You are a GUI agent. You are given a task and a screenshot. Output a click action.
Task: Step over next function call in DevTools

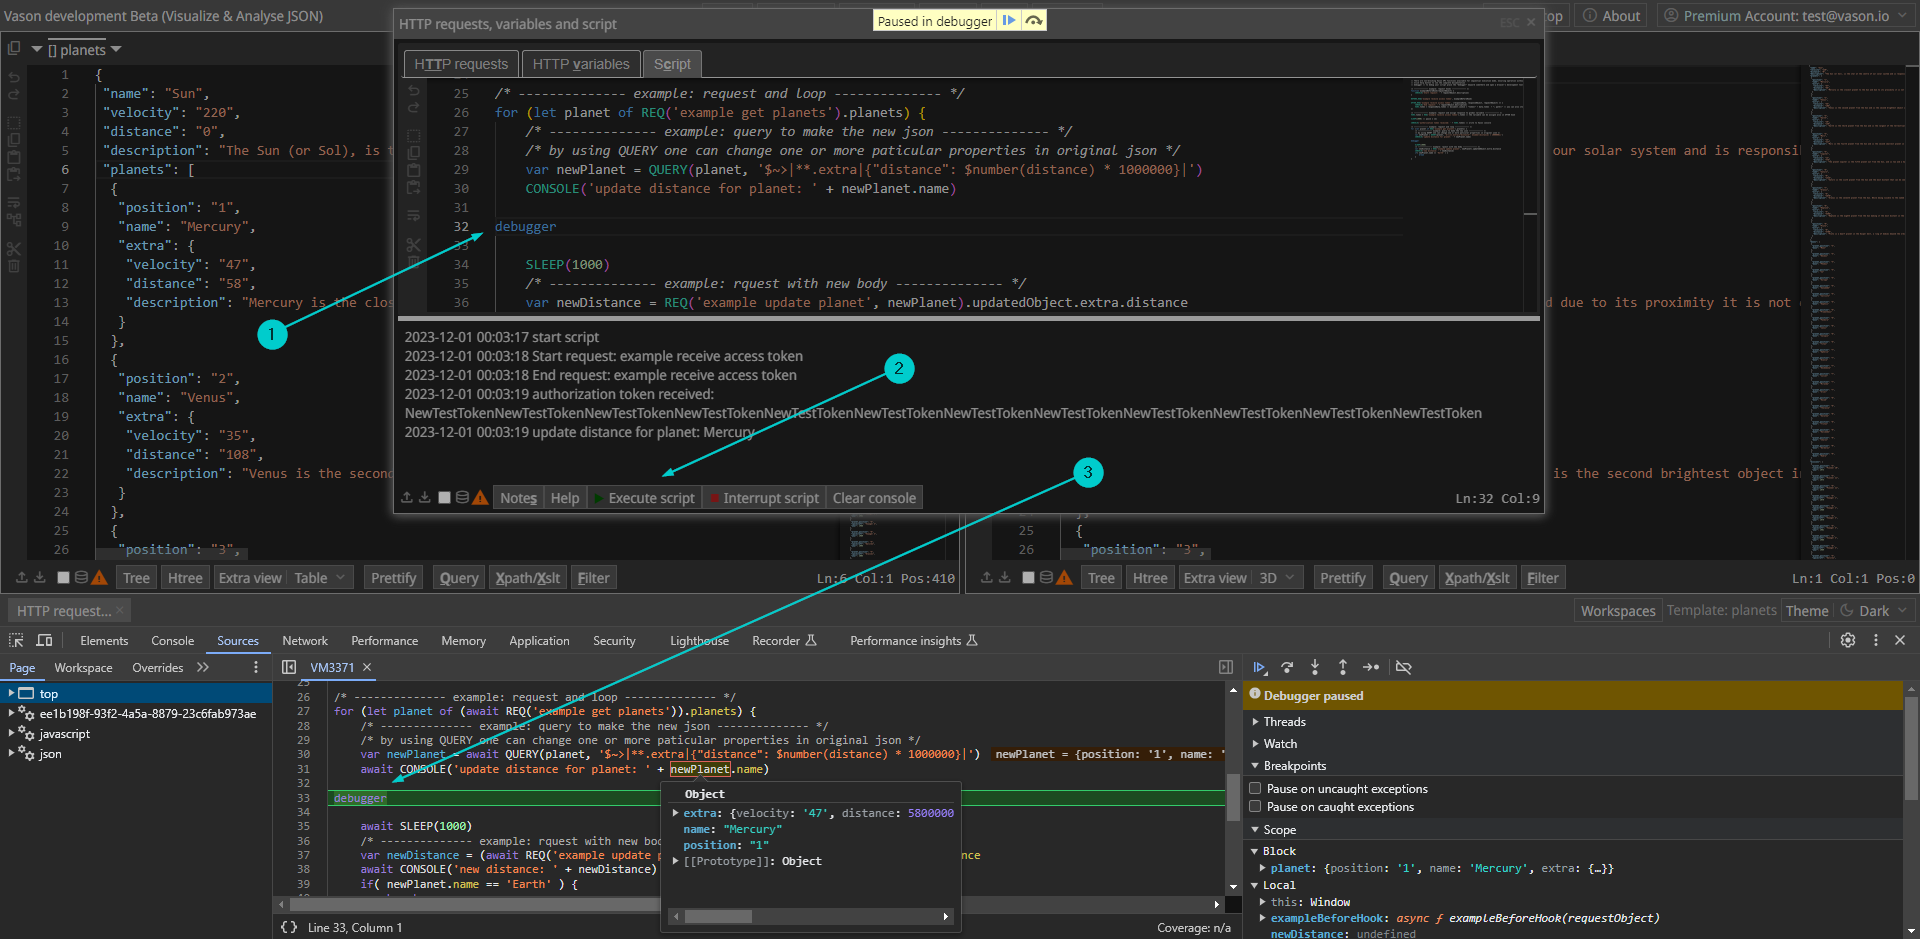[1287, 667]
